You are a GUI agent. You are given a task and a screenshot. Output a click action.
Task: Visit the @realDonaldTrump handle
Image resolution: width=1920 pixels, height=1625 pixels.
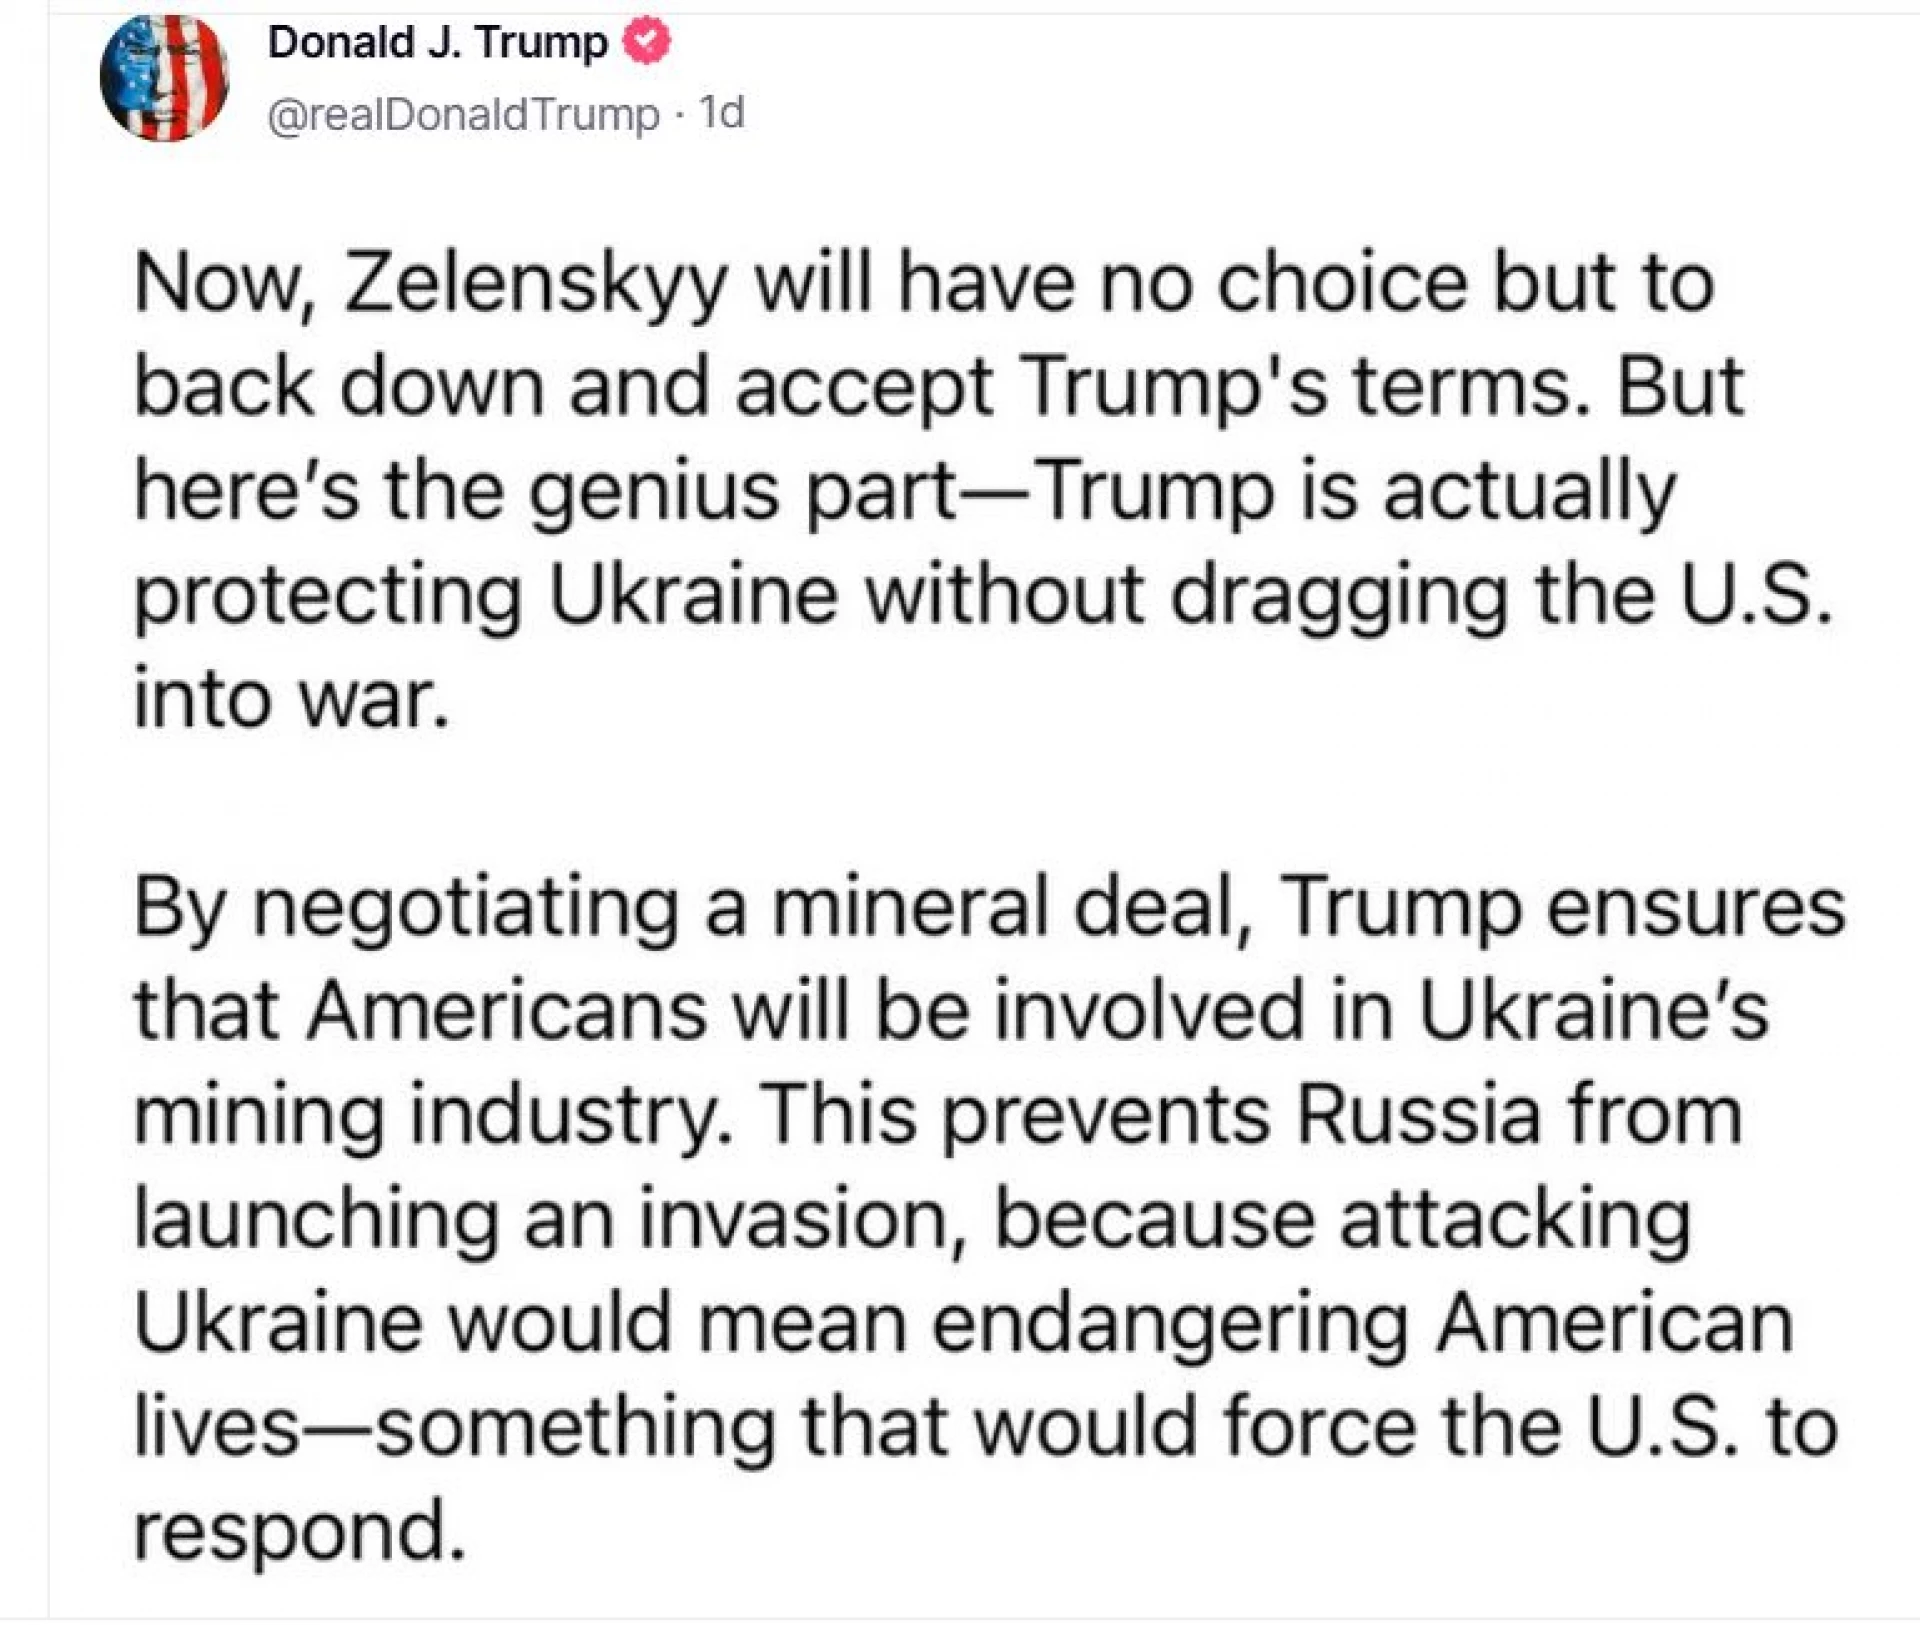(x=464, y=114)
